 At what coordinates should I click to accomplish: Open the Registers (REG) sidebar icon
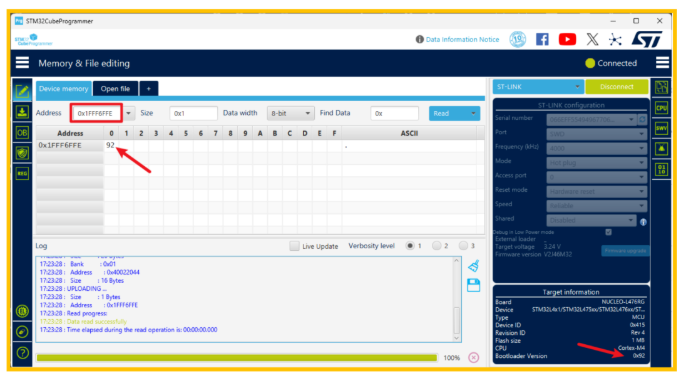[x=22, y=173]
